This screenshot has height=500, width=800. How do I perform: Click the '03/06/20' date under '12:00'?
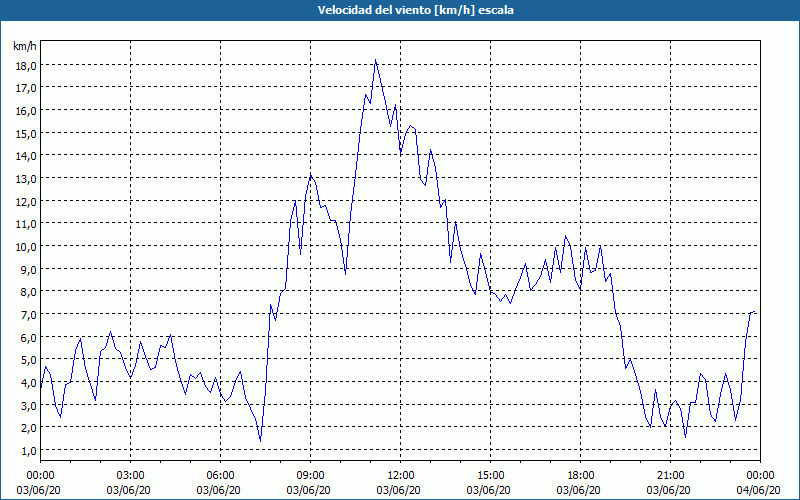(x=398, y=490)
